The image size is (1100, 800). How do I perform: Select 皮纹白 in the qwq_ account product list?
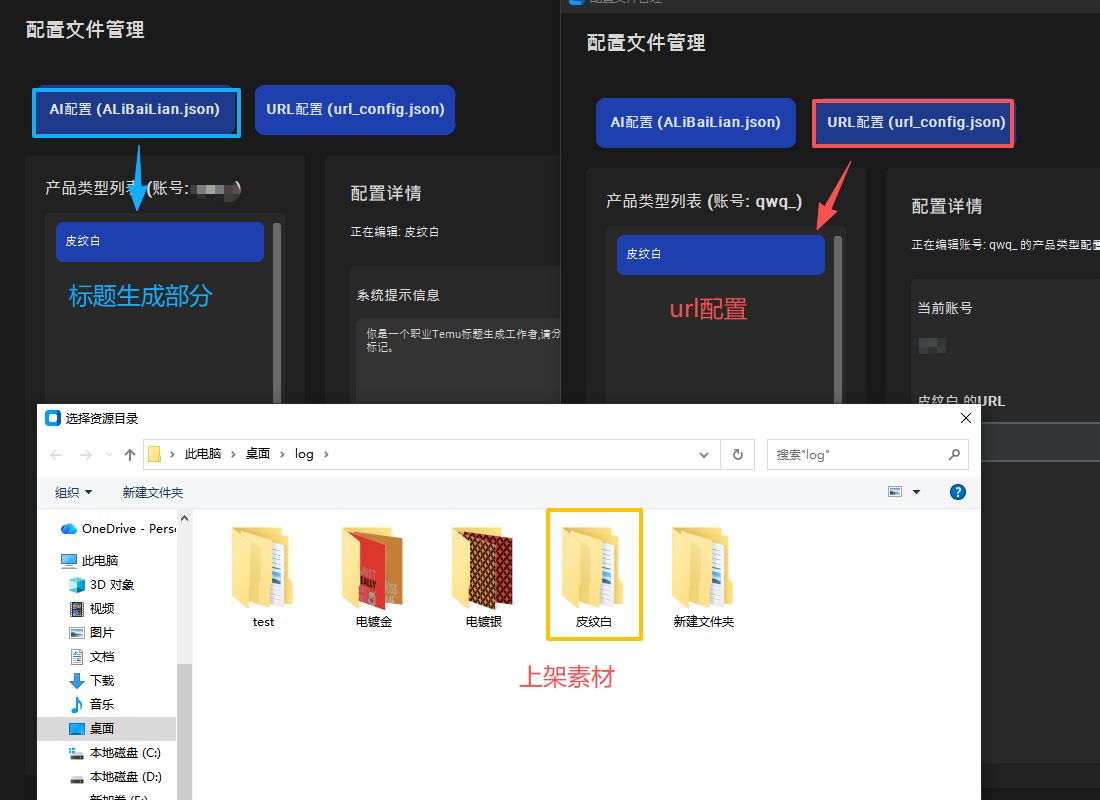pos(720,254)
